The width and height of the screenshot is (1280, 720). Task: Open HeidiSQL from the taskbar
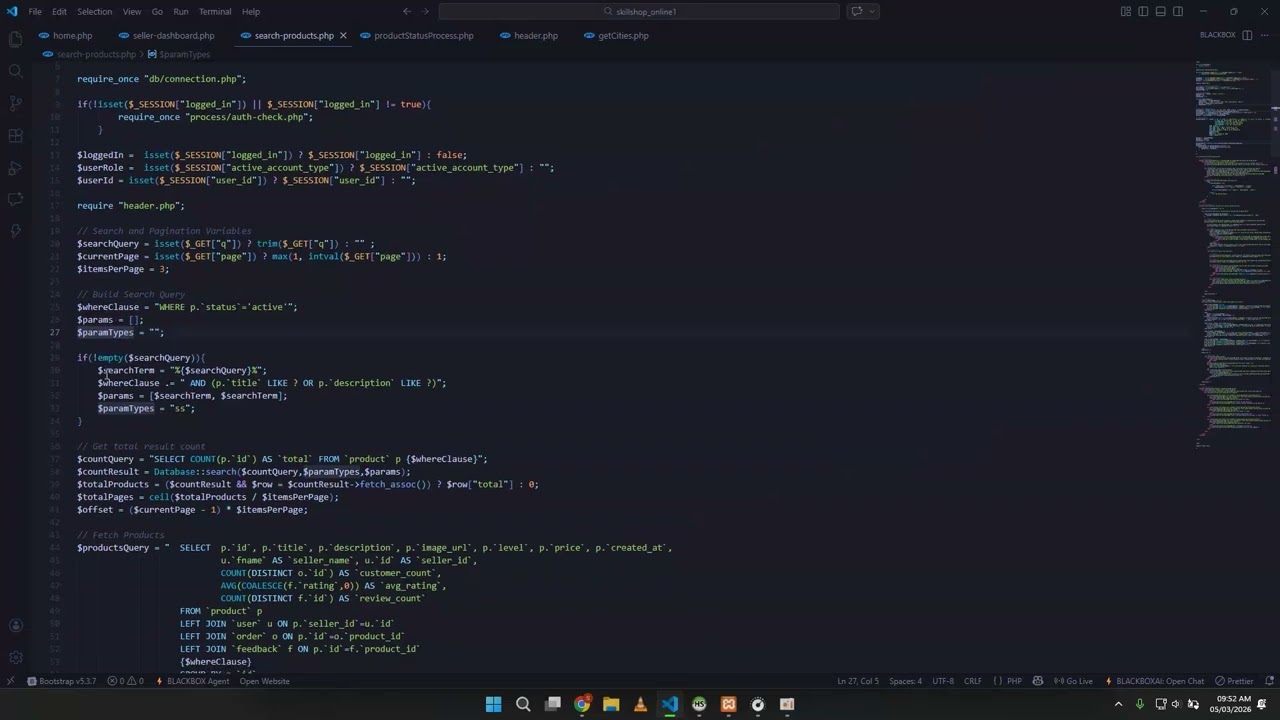click(699, 704)
